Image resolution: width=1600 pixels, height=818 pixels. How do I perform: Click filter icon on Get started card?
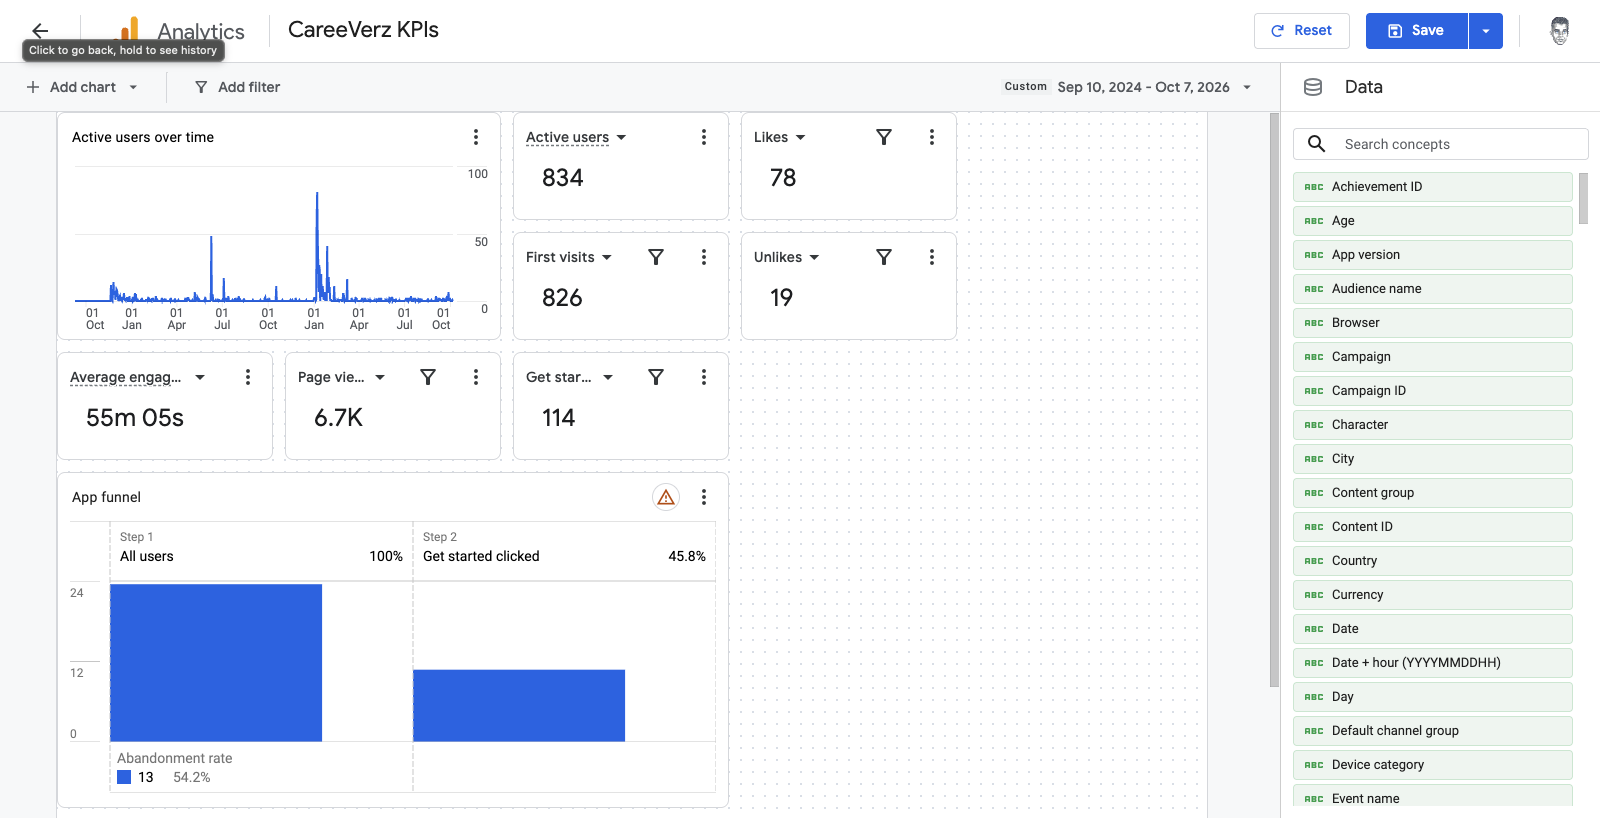[x=656, y=377]
